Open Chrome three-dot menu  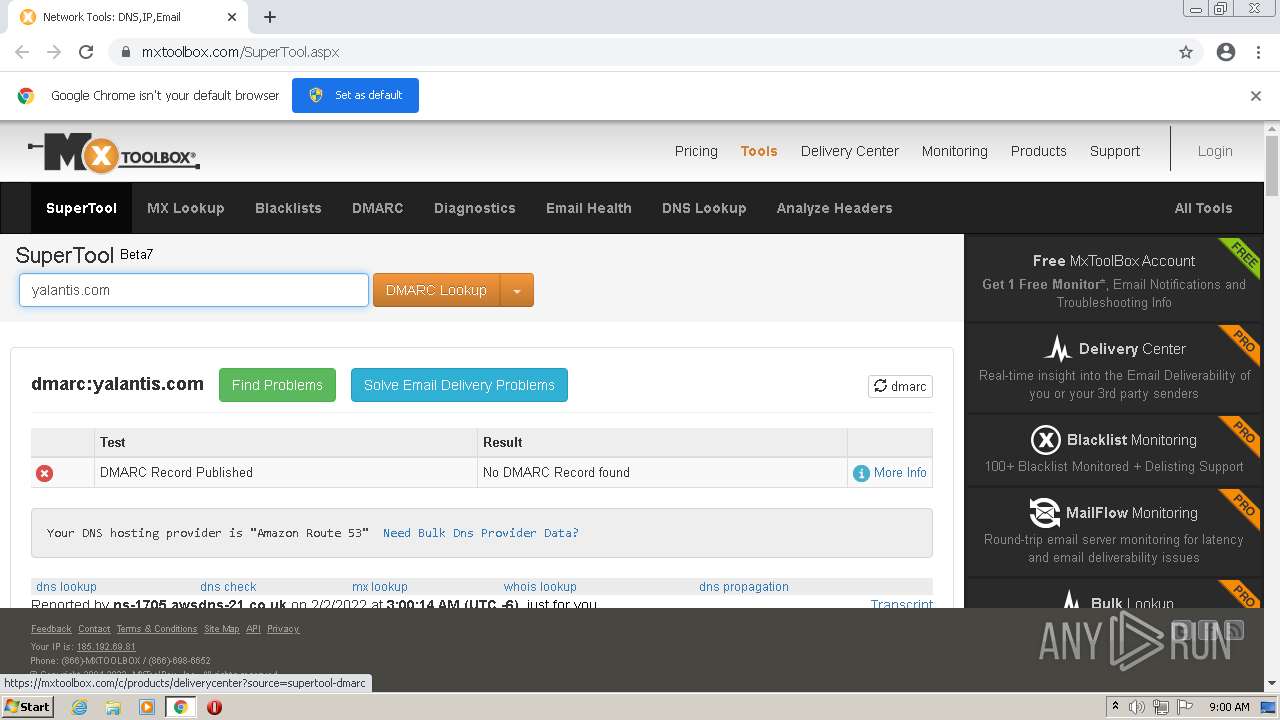[1258, 52]
